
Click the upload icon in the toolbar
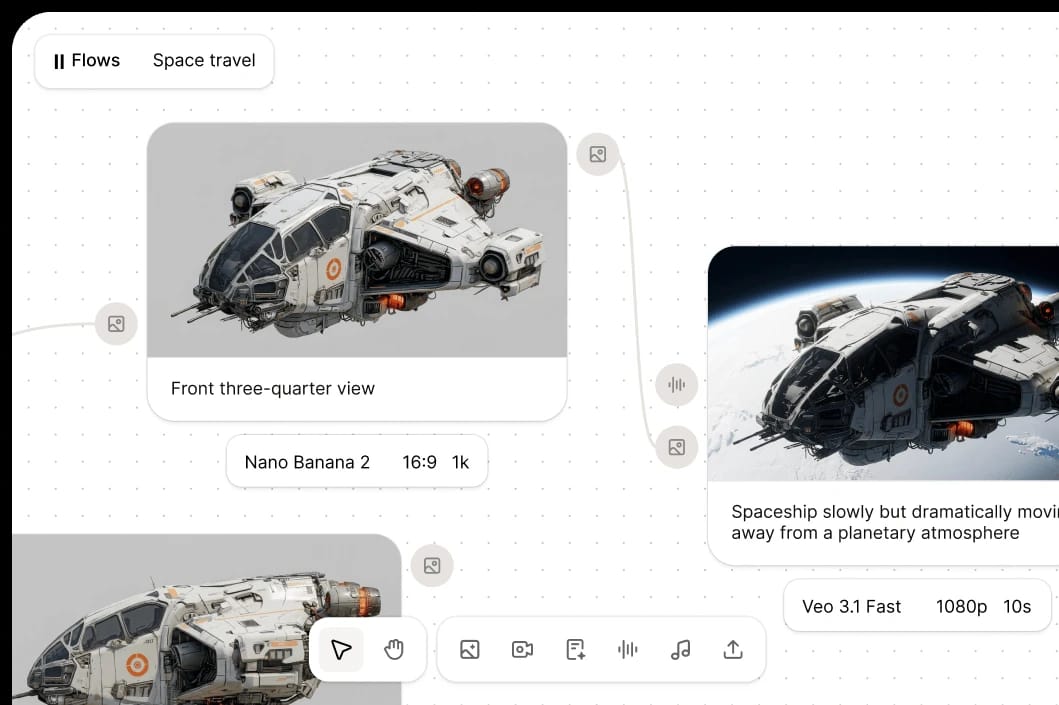pos(733,649)
